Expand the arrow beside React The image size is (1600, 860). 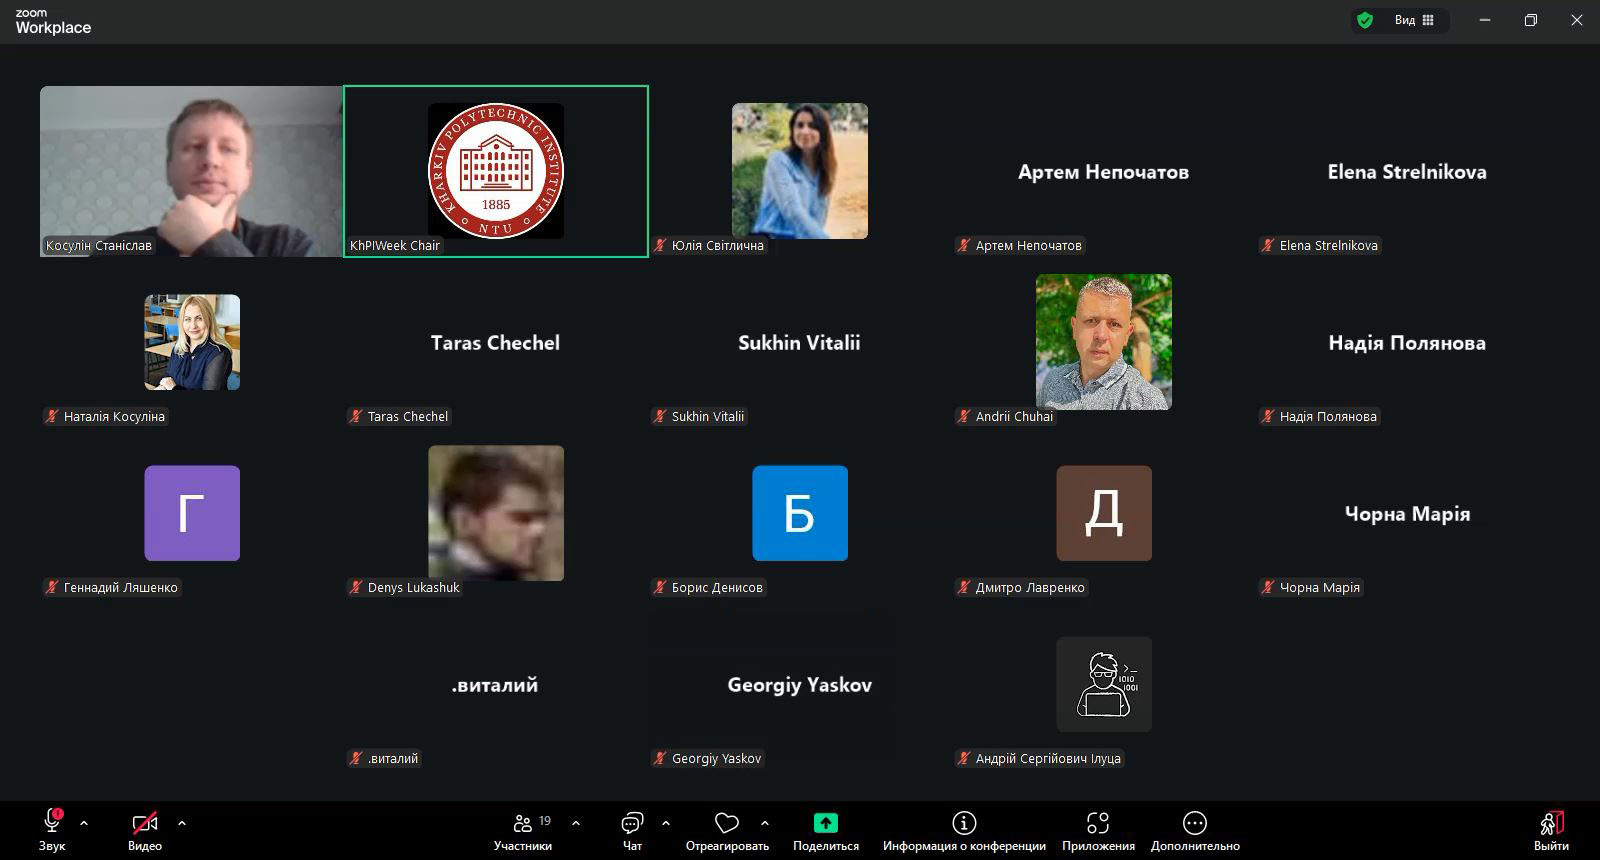pos(765,823)
